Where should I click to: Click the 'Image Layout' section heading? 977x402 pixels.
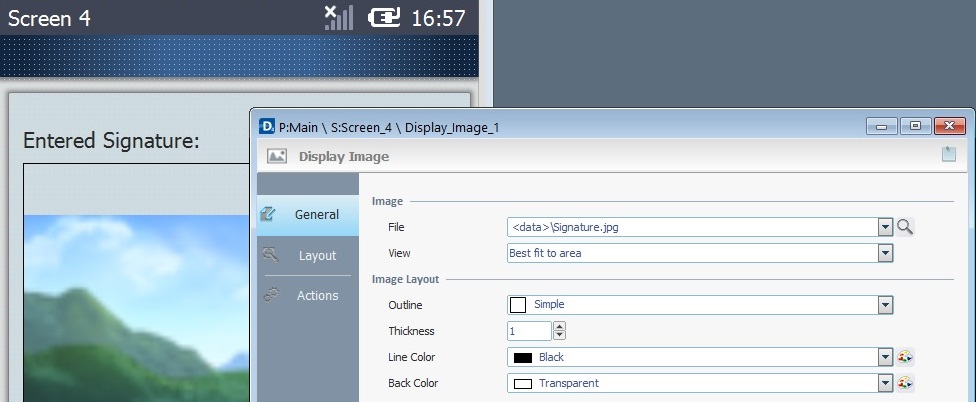click(x=406, y=279)
